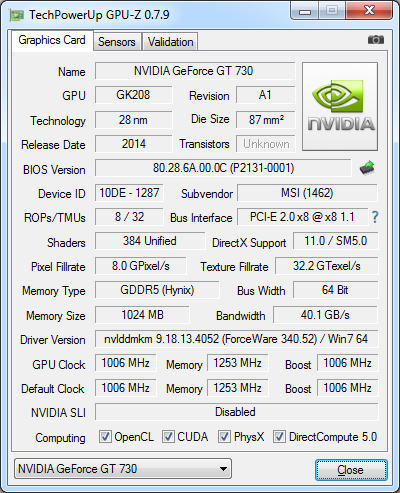Screen dimensions: 400x493
Task: Close window using title bar X
Action: coord(369,11)
